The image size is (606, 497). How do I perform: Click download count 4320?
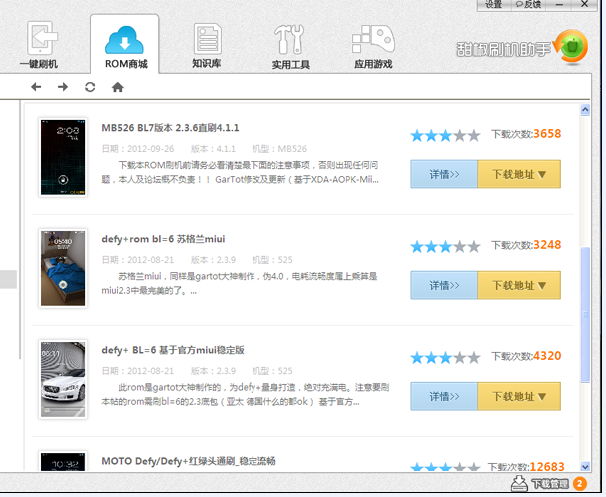tap(547, 356)
